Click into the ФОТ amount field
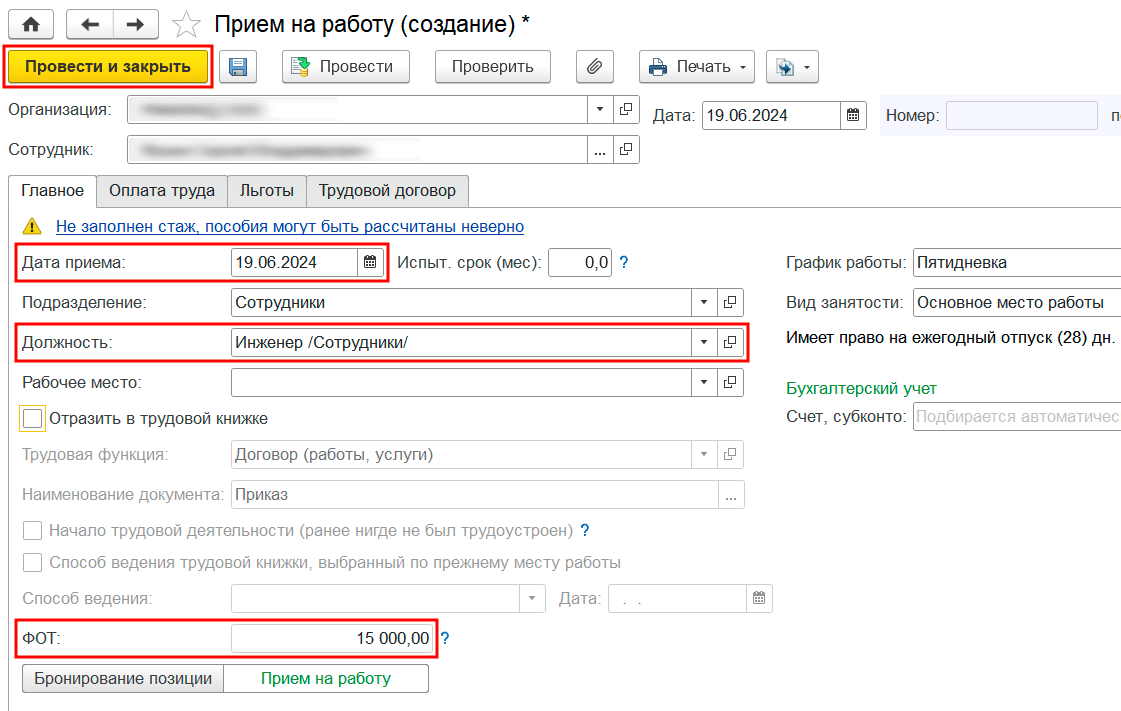 332,638
